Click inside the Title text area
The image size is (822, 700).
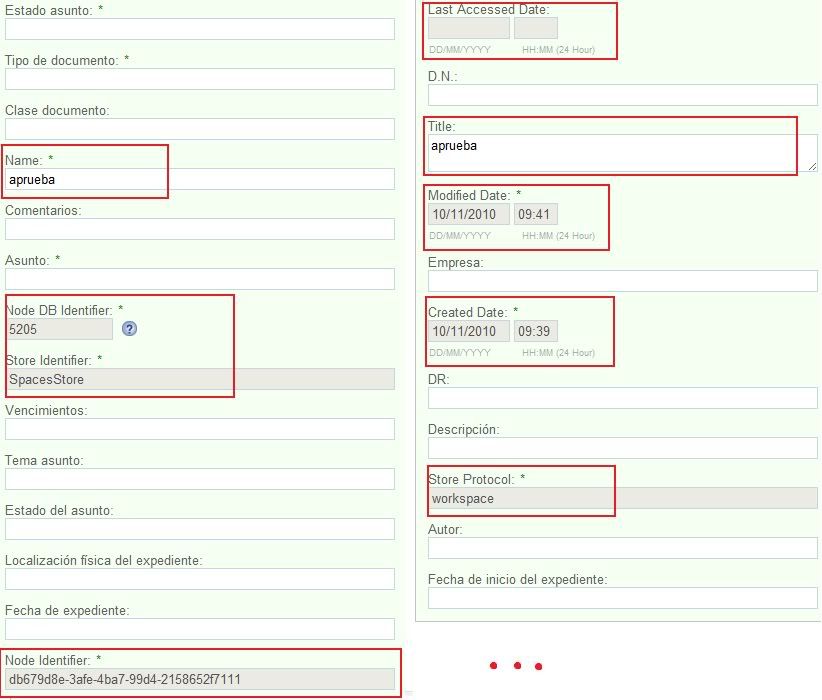[x=620, y=153]
